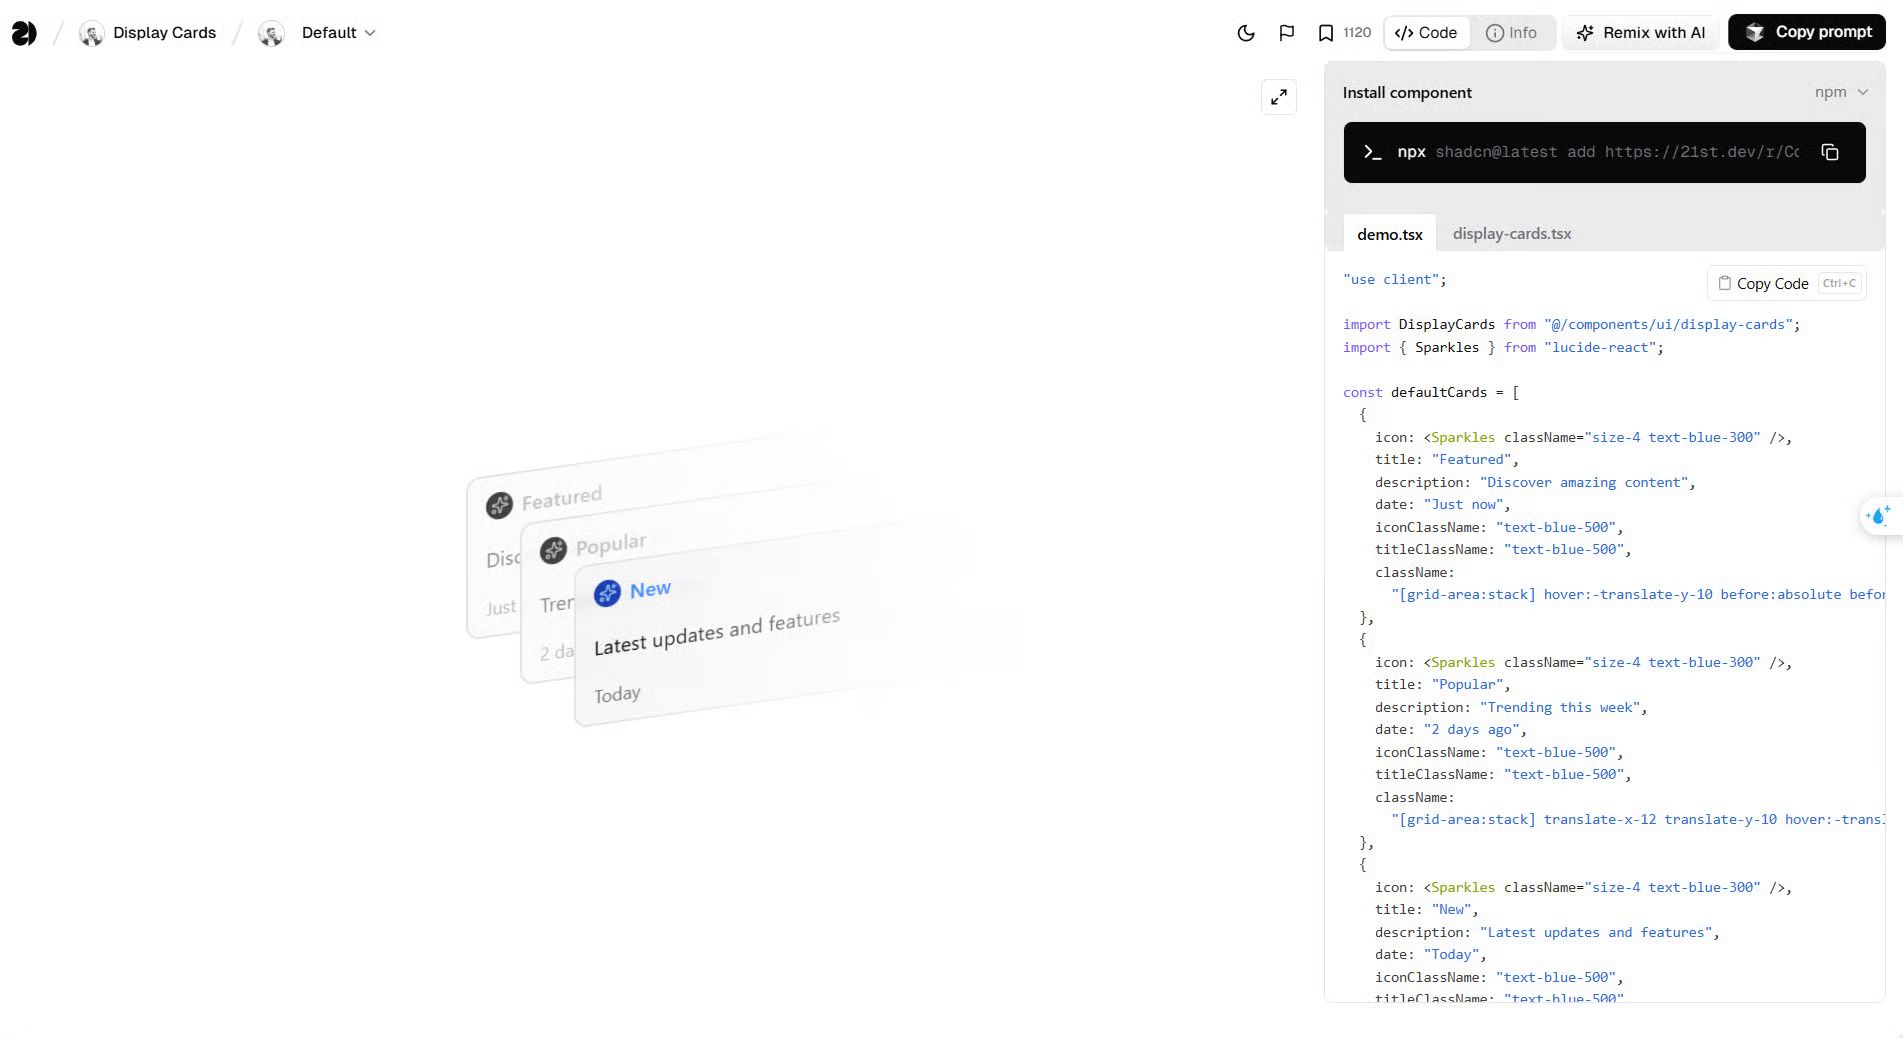Click the Copy prompt button
Image resolution: width=1903 pixels, height=1038 pixels.
(x=1806, y=31)
